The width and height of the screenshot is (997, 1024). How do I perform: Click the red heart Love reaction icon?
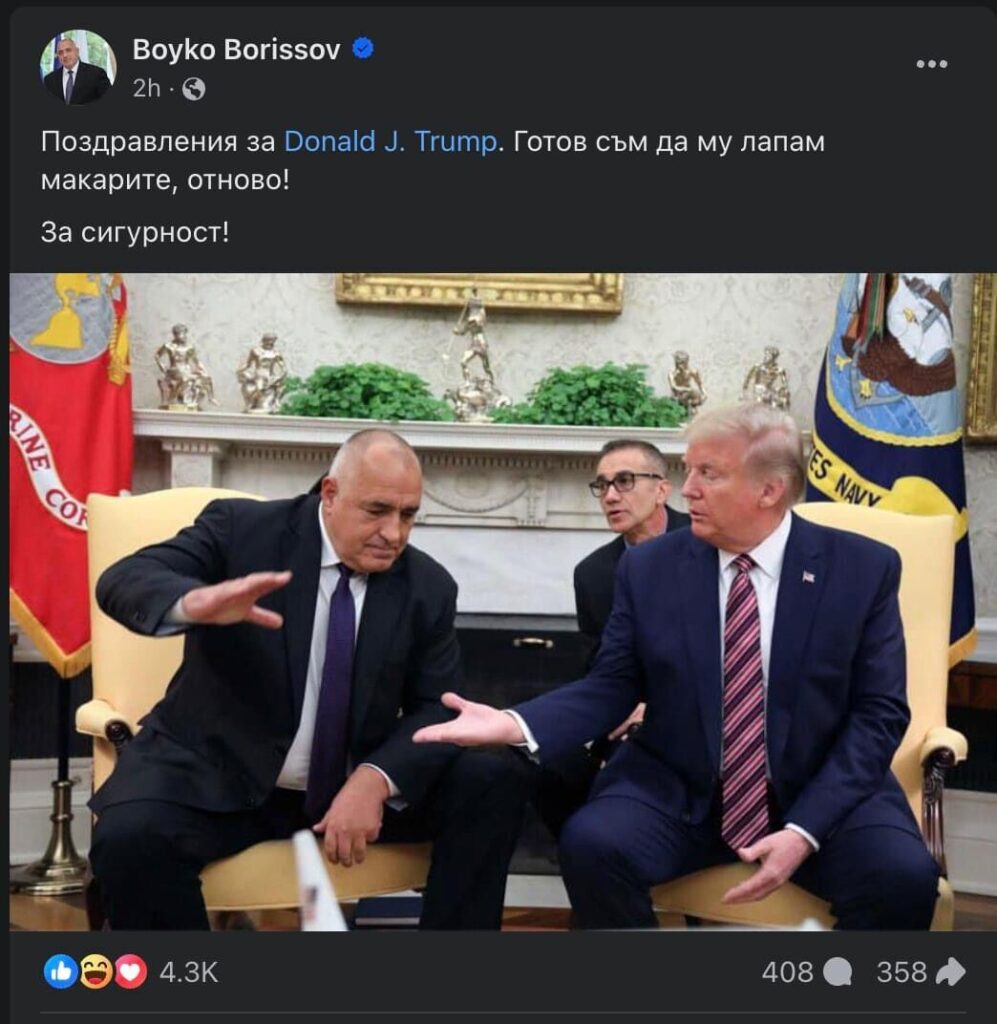(131, 972)
